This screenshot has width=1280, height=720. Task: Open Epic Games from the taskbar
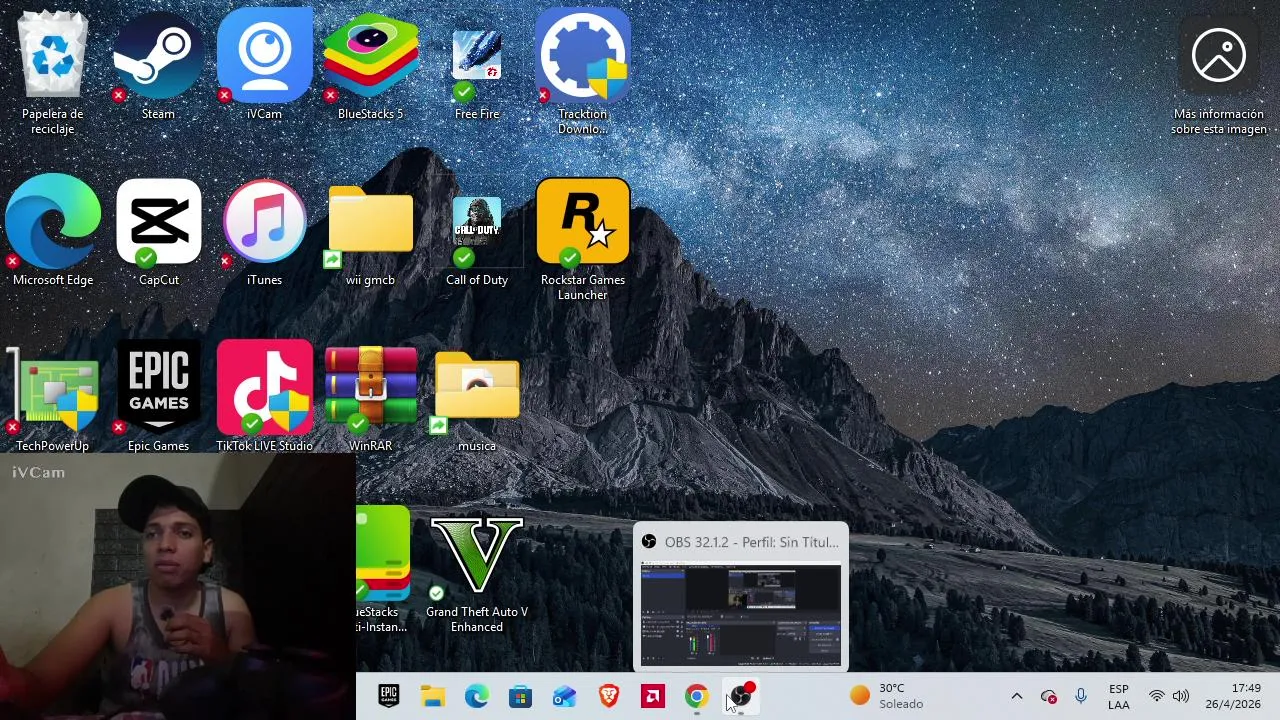pos(389,696)
